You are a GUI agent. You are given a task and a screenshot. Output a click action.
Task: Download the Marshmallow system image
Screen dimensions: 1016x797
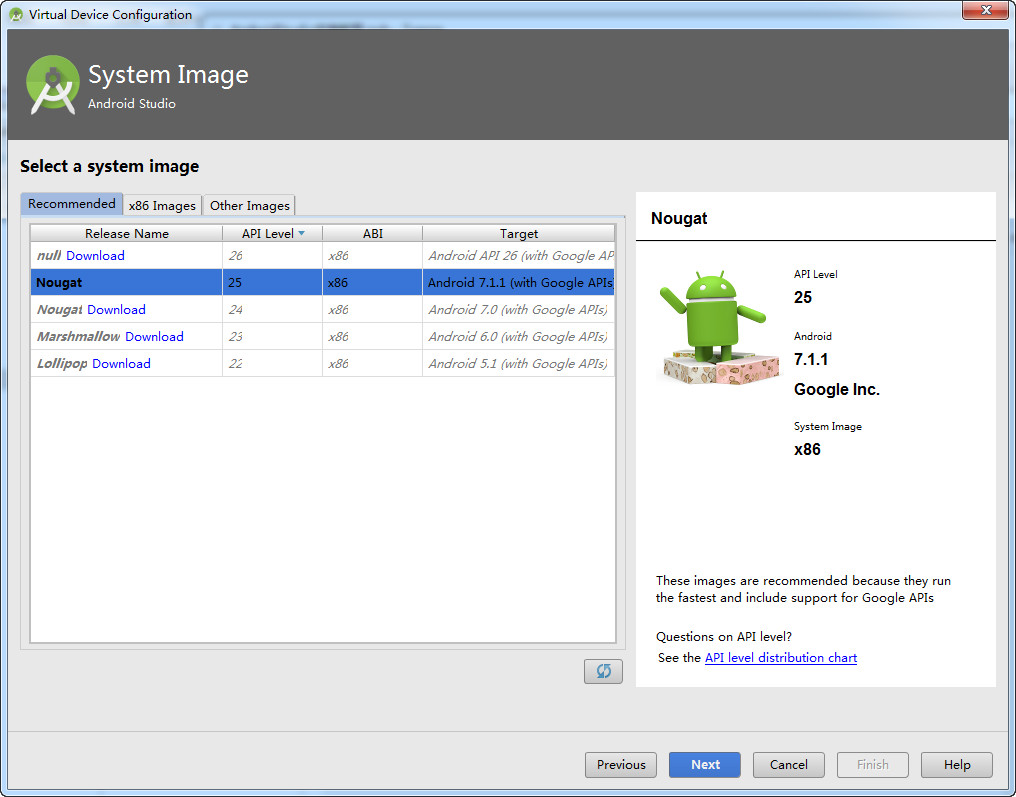point(154,336)
